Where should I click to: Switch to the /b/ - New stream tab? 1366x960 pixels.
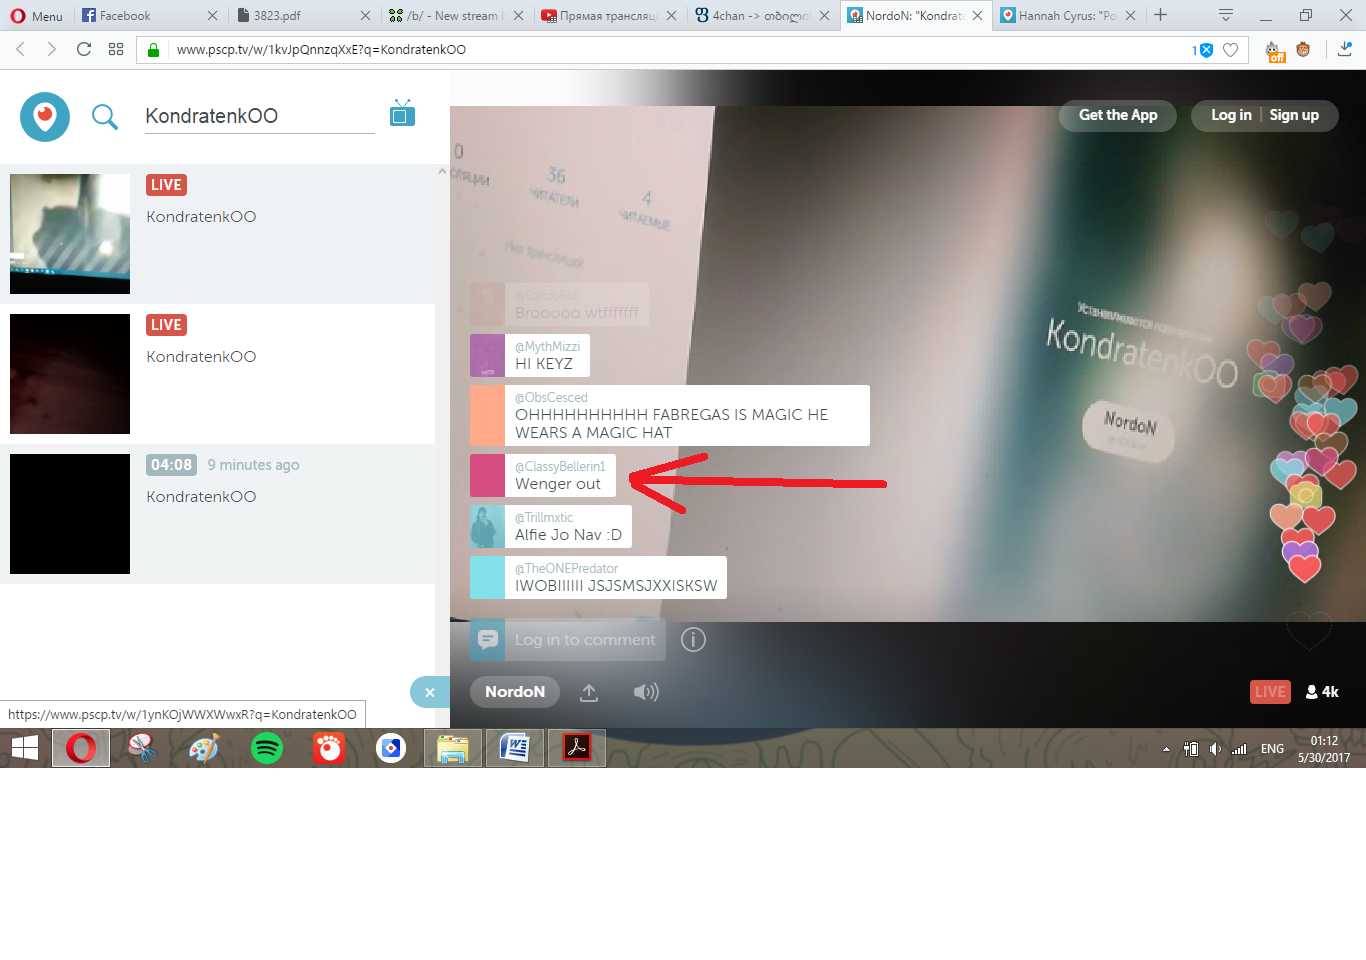click(x=456, y=16)
